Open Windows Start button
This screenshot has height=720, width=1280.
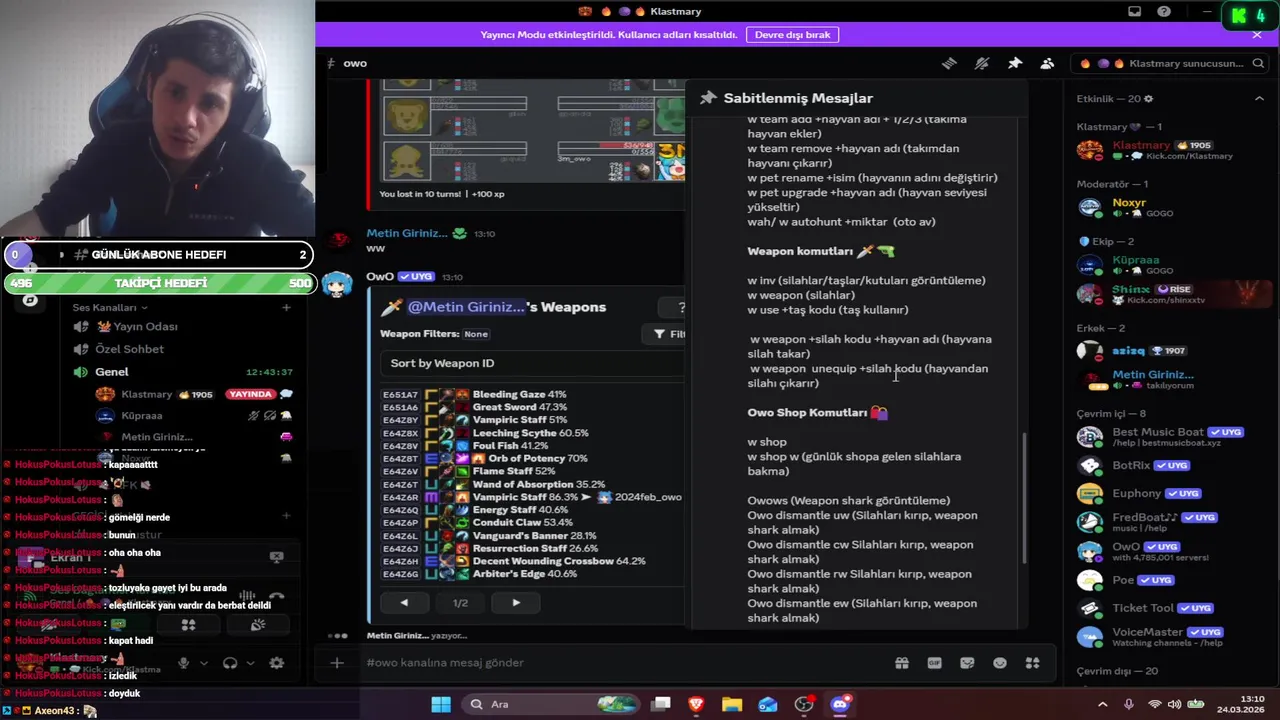(441, 704)
